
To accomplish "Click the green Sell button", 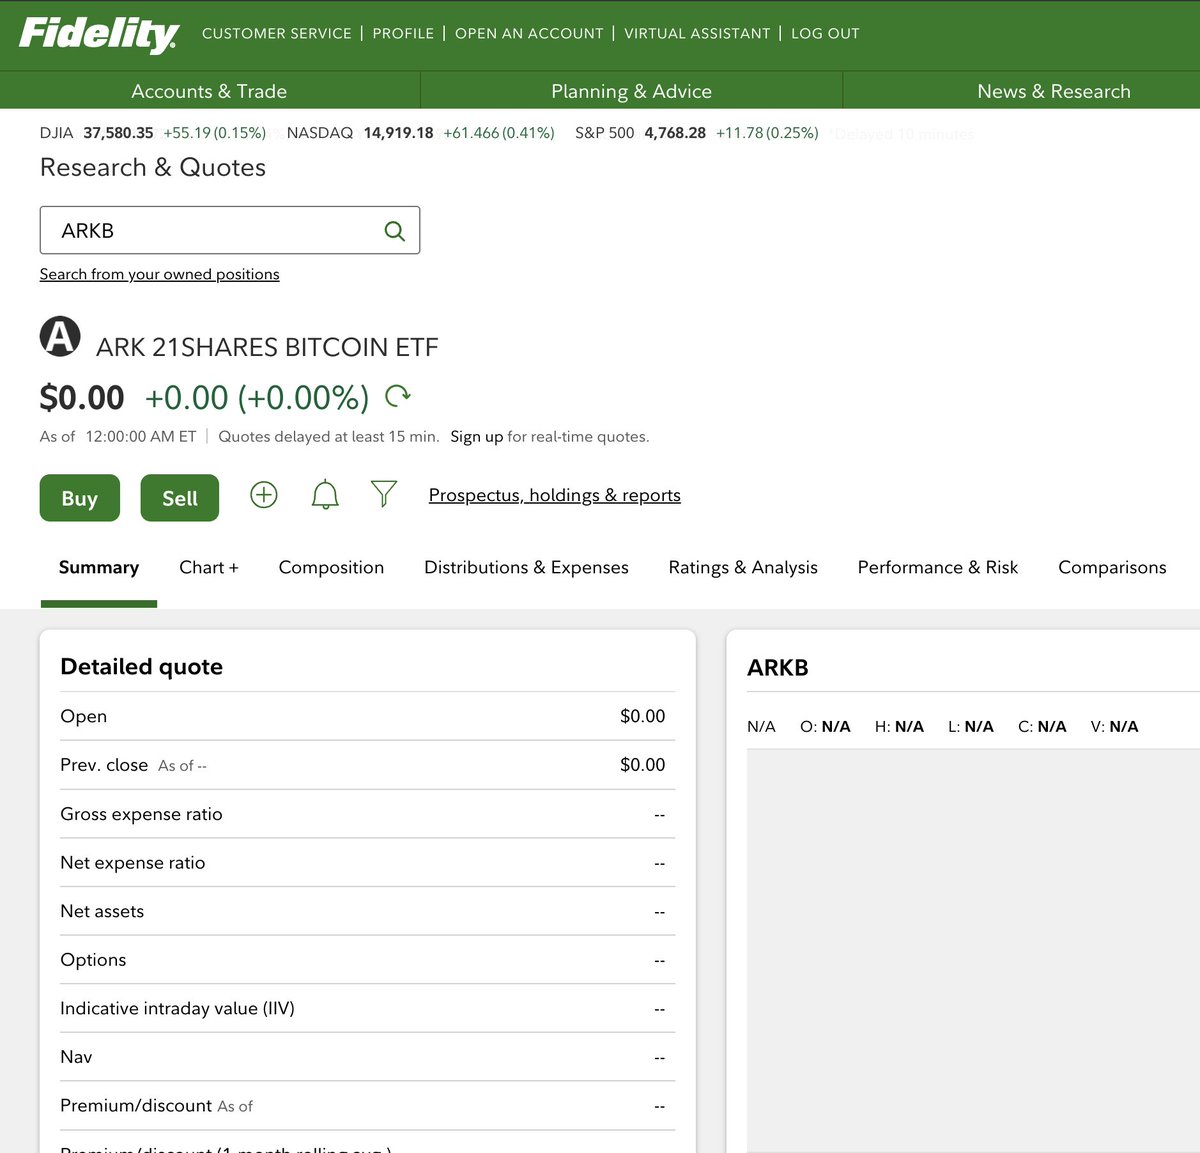I will [x=180, y=498].
